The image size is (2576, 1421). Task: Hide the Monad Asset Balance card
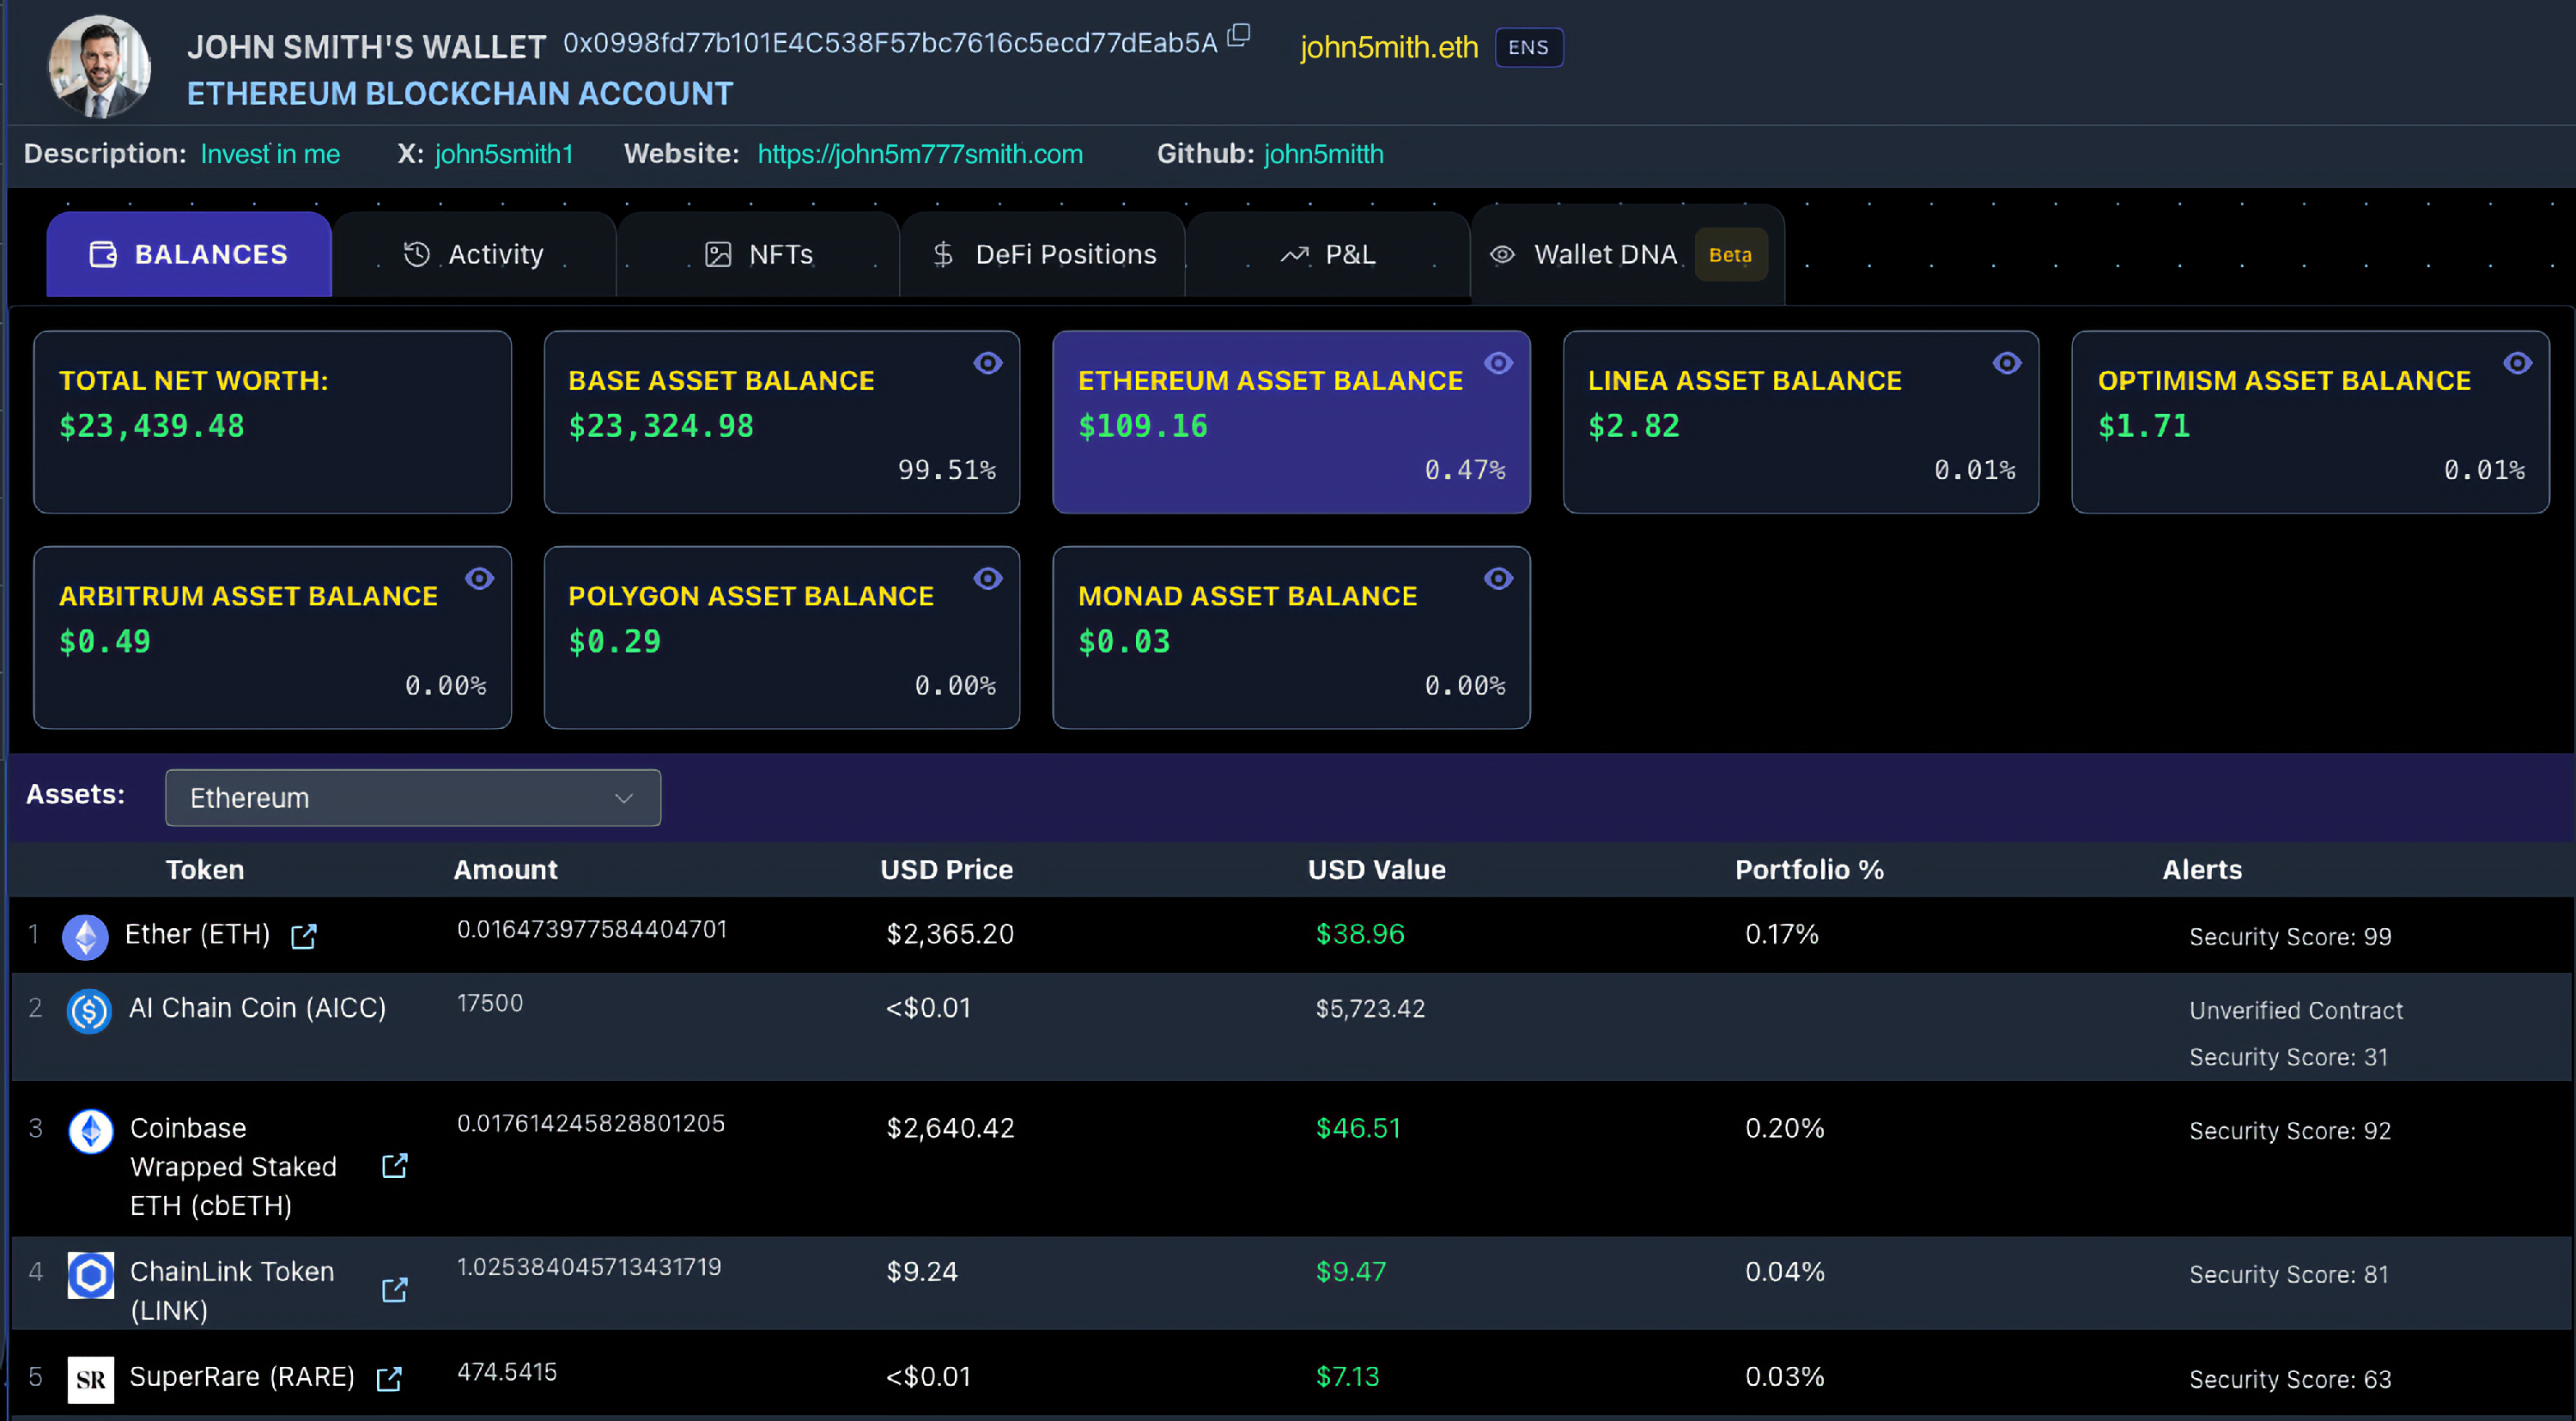click(1499, 578)
